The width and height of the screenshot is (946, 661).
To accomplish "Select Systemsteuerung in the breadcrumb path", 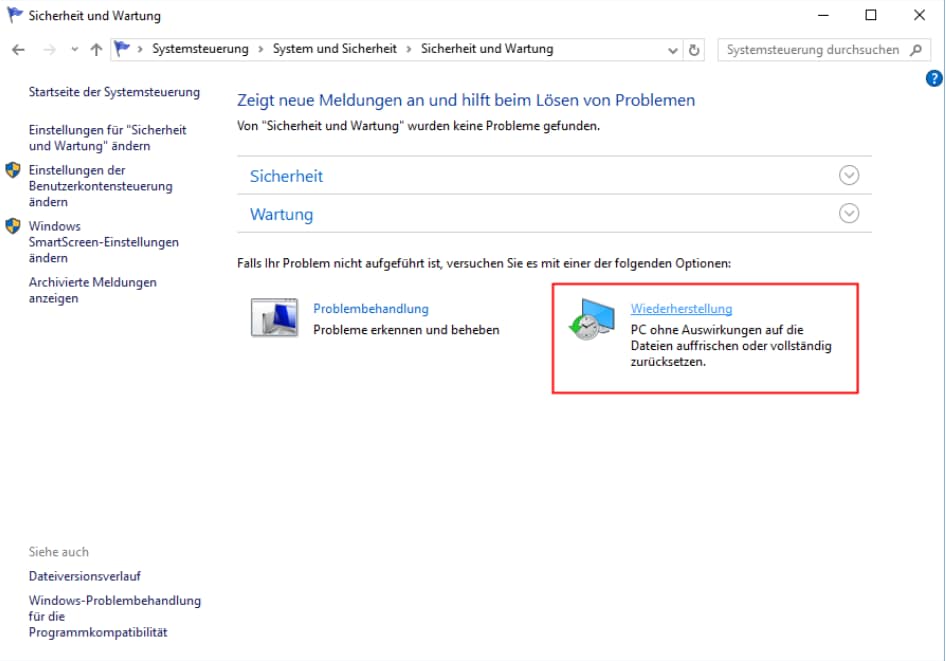I will (x=200, y=49).
